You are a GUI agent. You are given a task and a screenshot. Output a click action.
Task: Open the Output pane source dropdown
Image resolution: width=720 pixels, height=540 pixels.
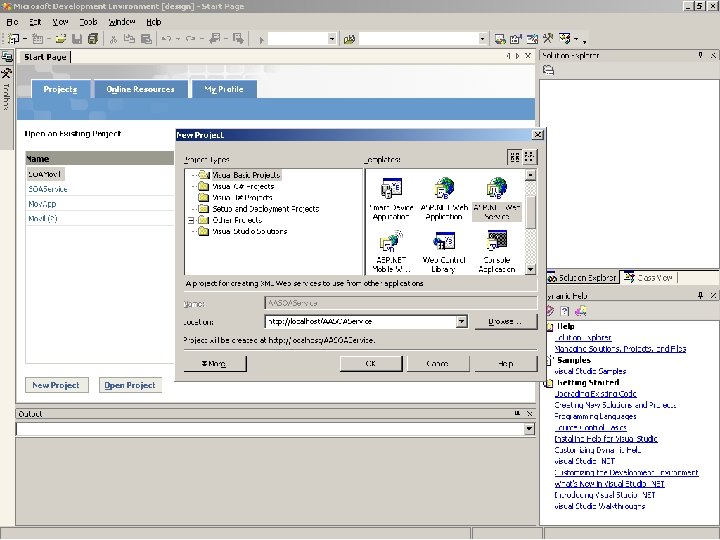pos(529,429)
